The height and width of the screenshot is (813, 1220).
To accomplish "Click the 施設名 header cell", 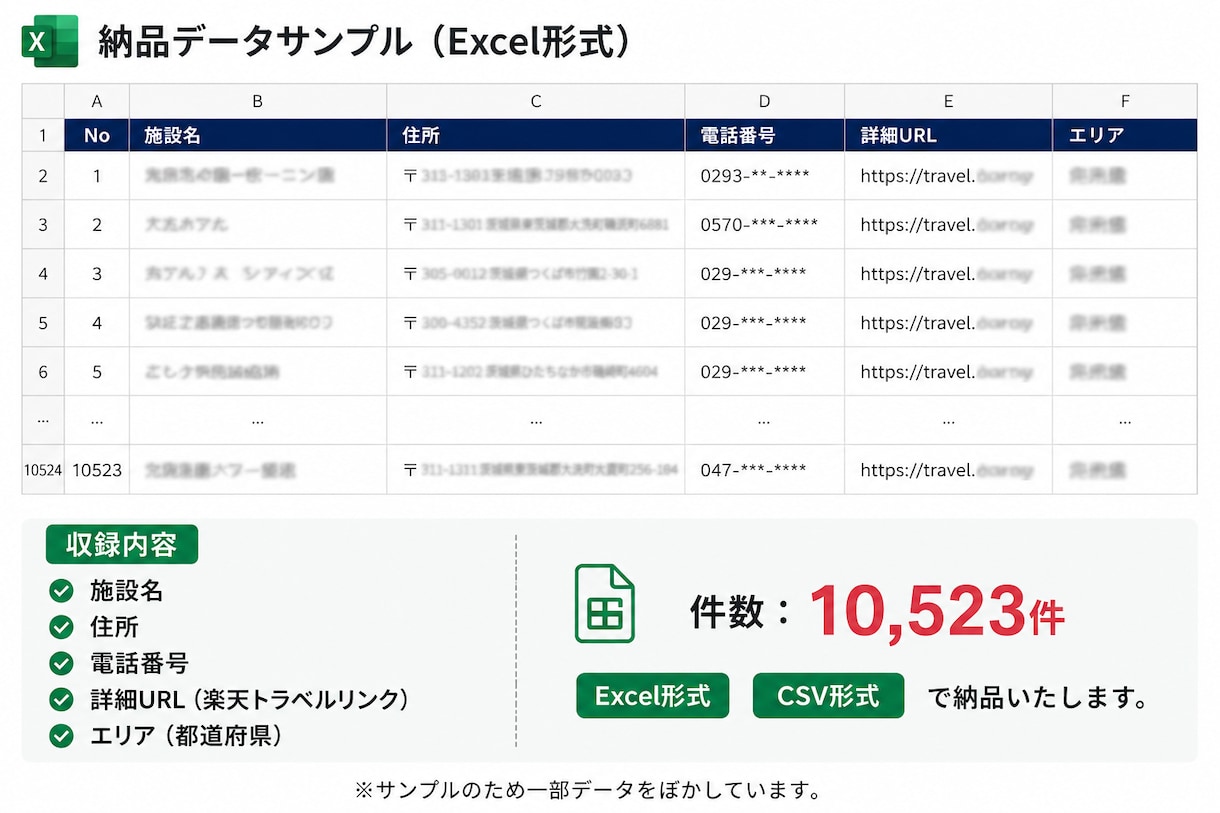I will coord(258,135).
